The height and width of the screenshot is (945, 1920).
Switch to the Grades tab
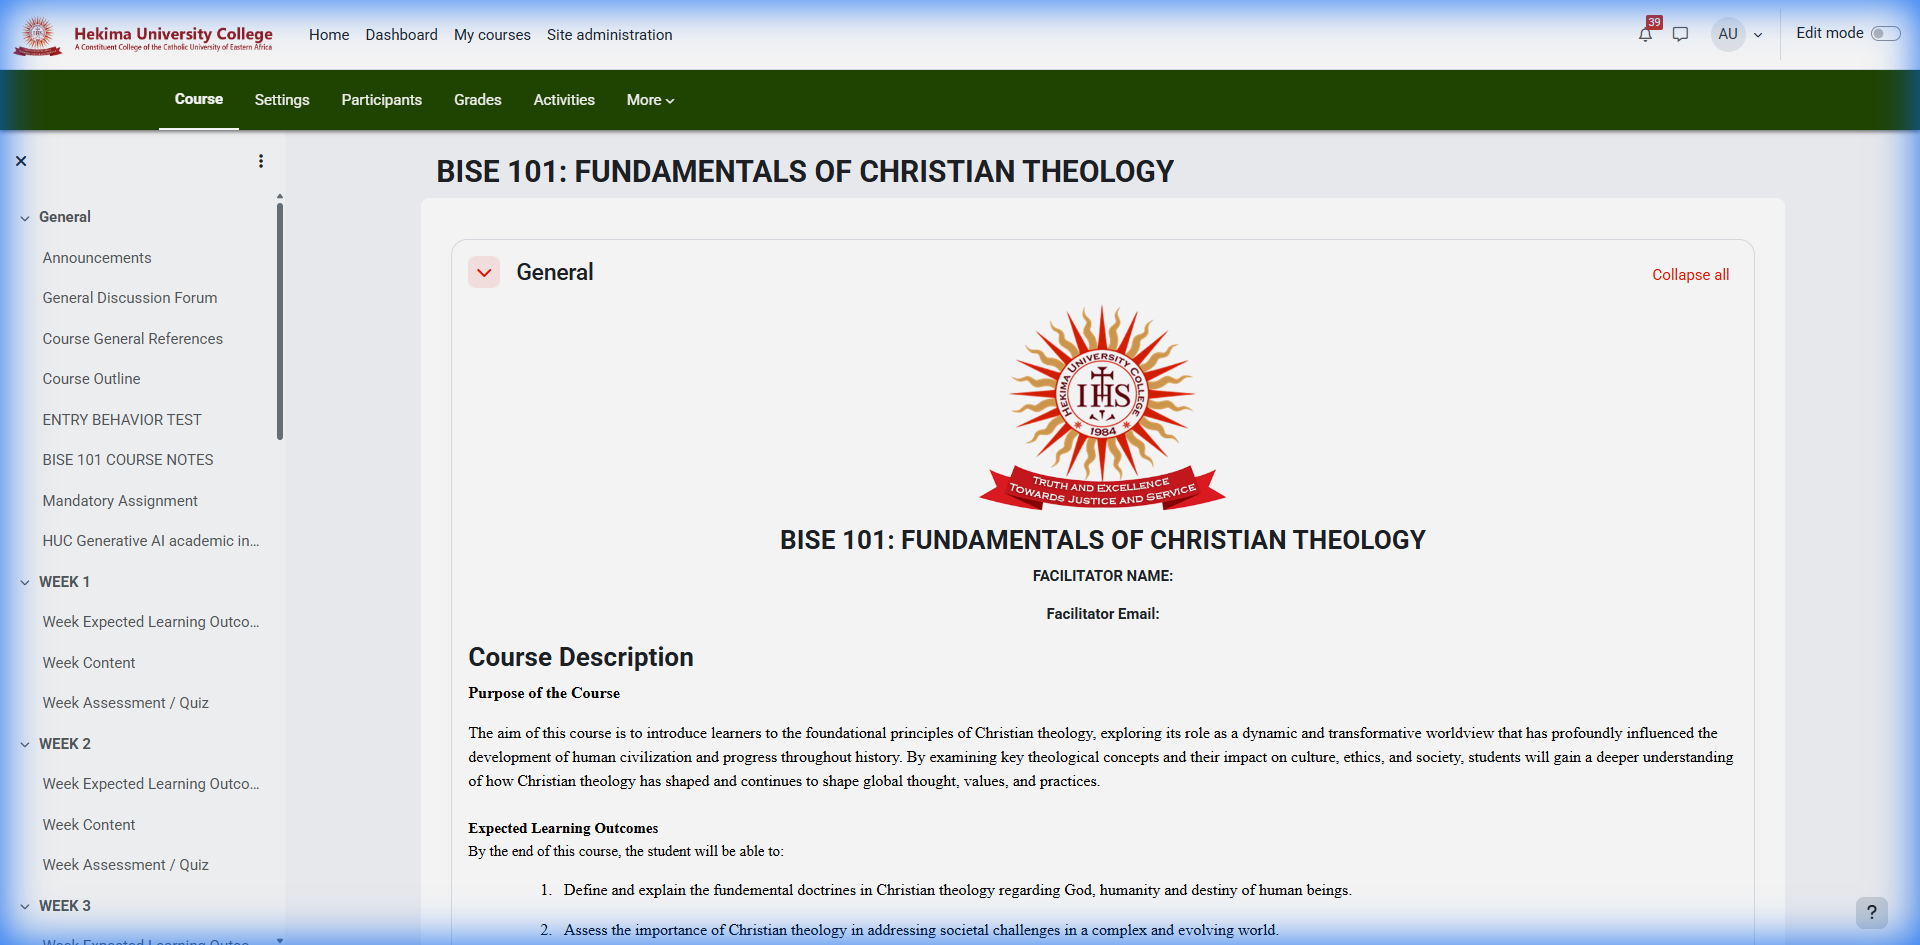(x=478, y=100)
